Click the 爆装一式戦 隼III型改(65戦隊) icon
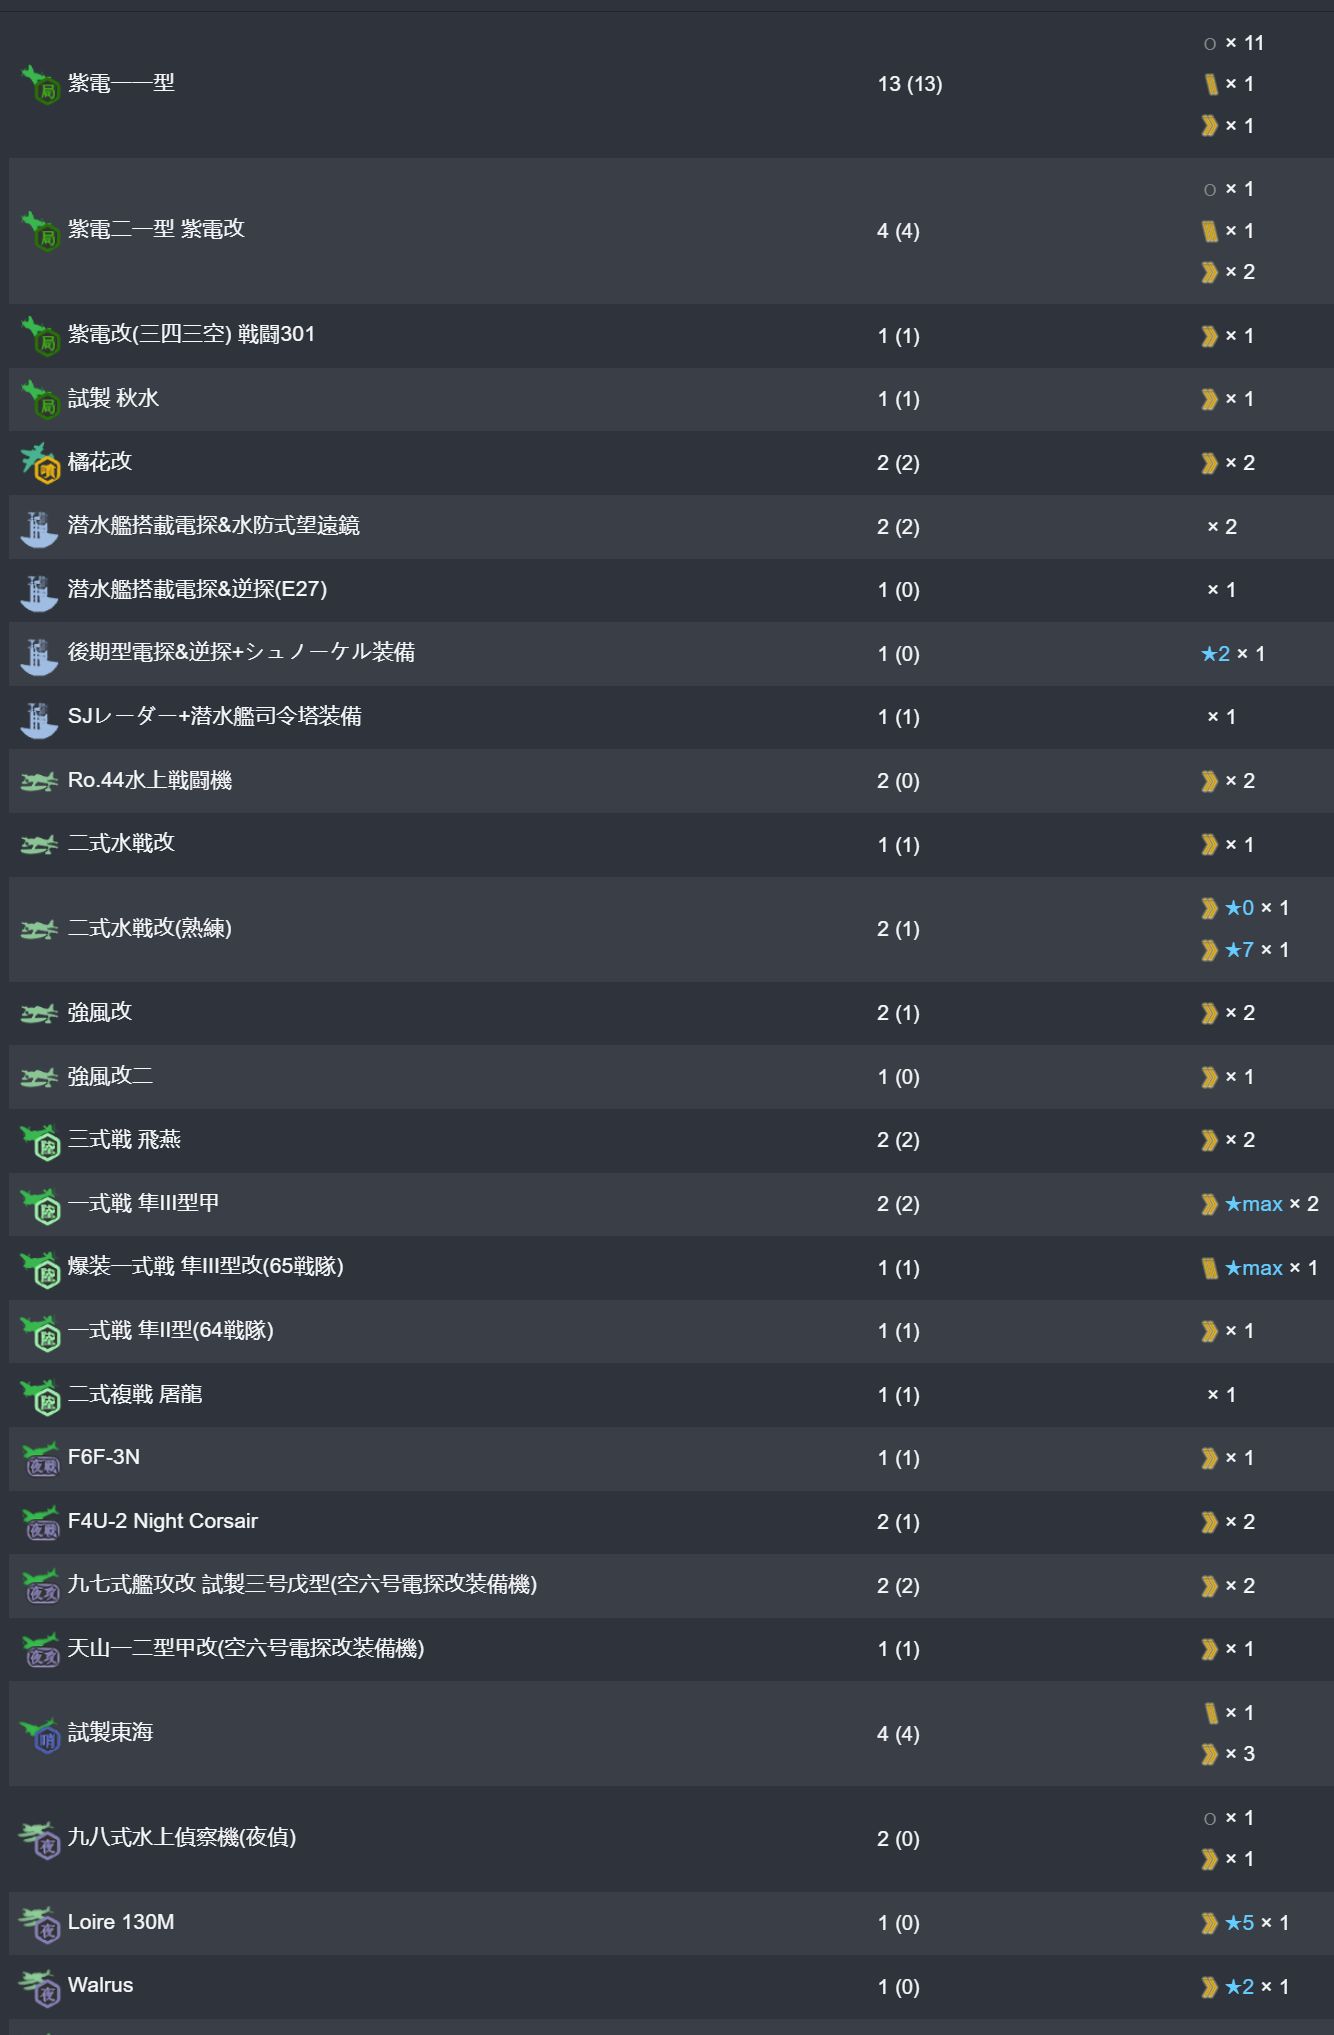1334x2035 pixels. pos(40,1268)
